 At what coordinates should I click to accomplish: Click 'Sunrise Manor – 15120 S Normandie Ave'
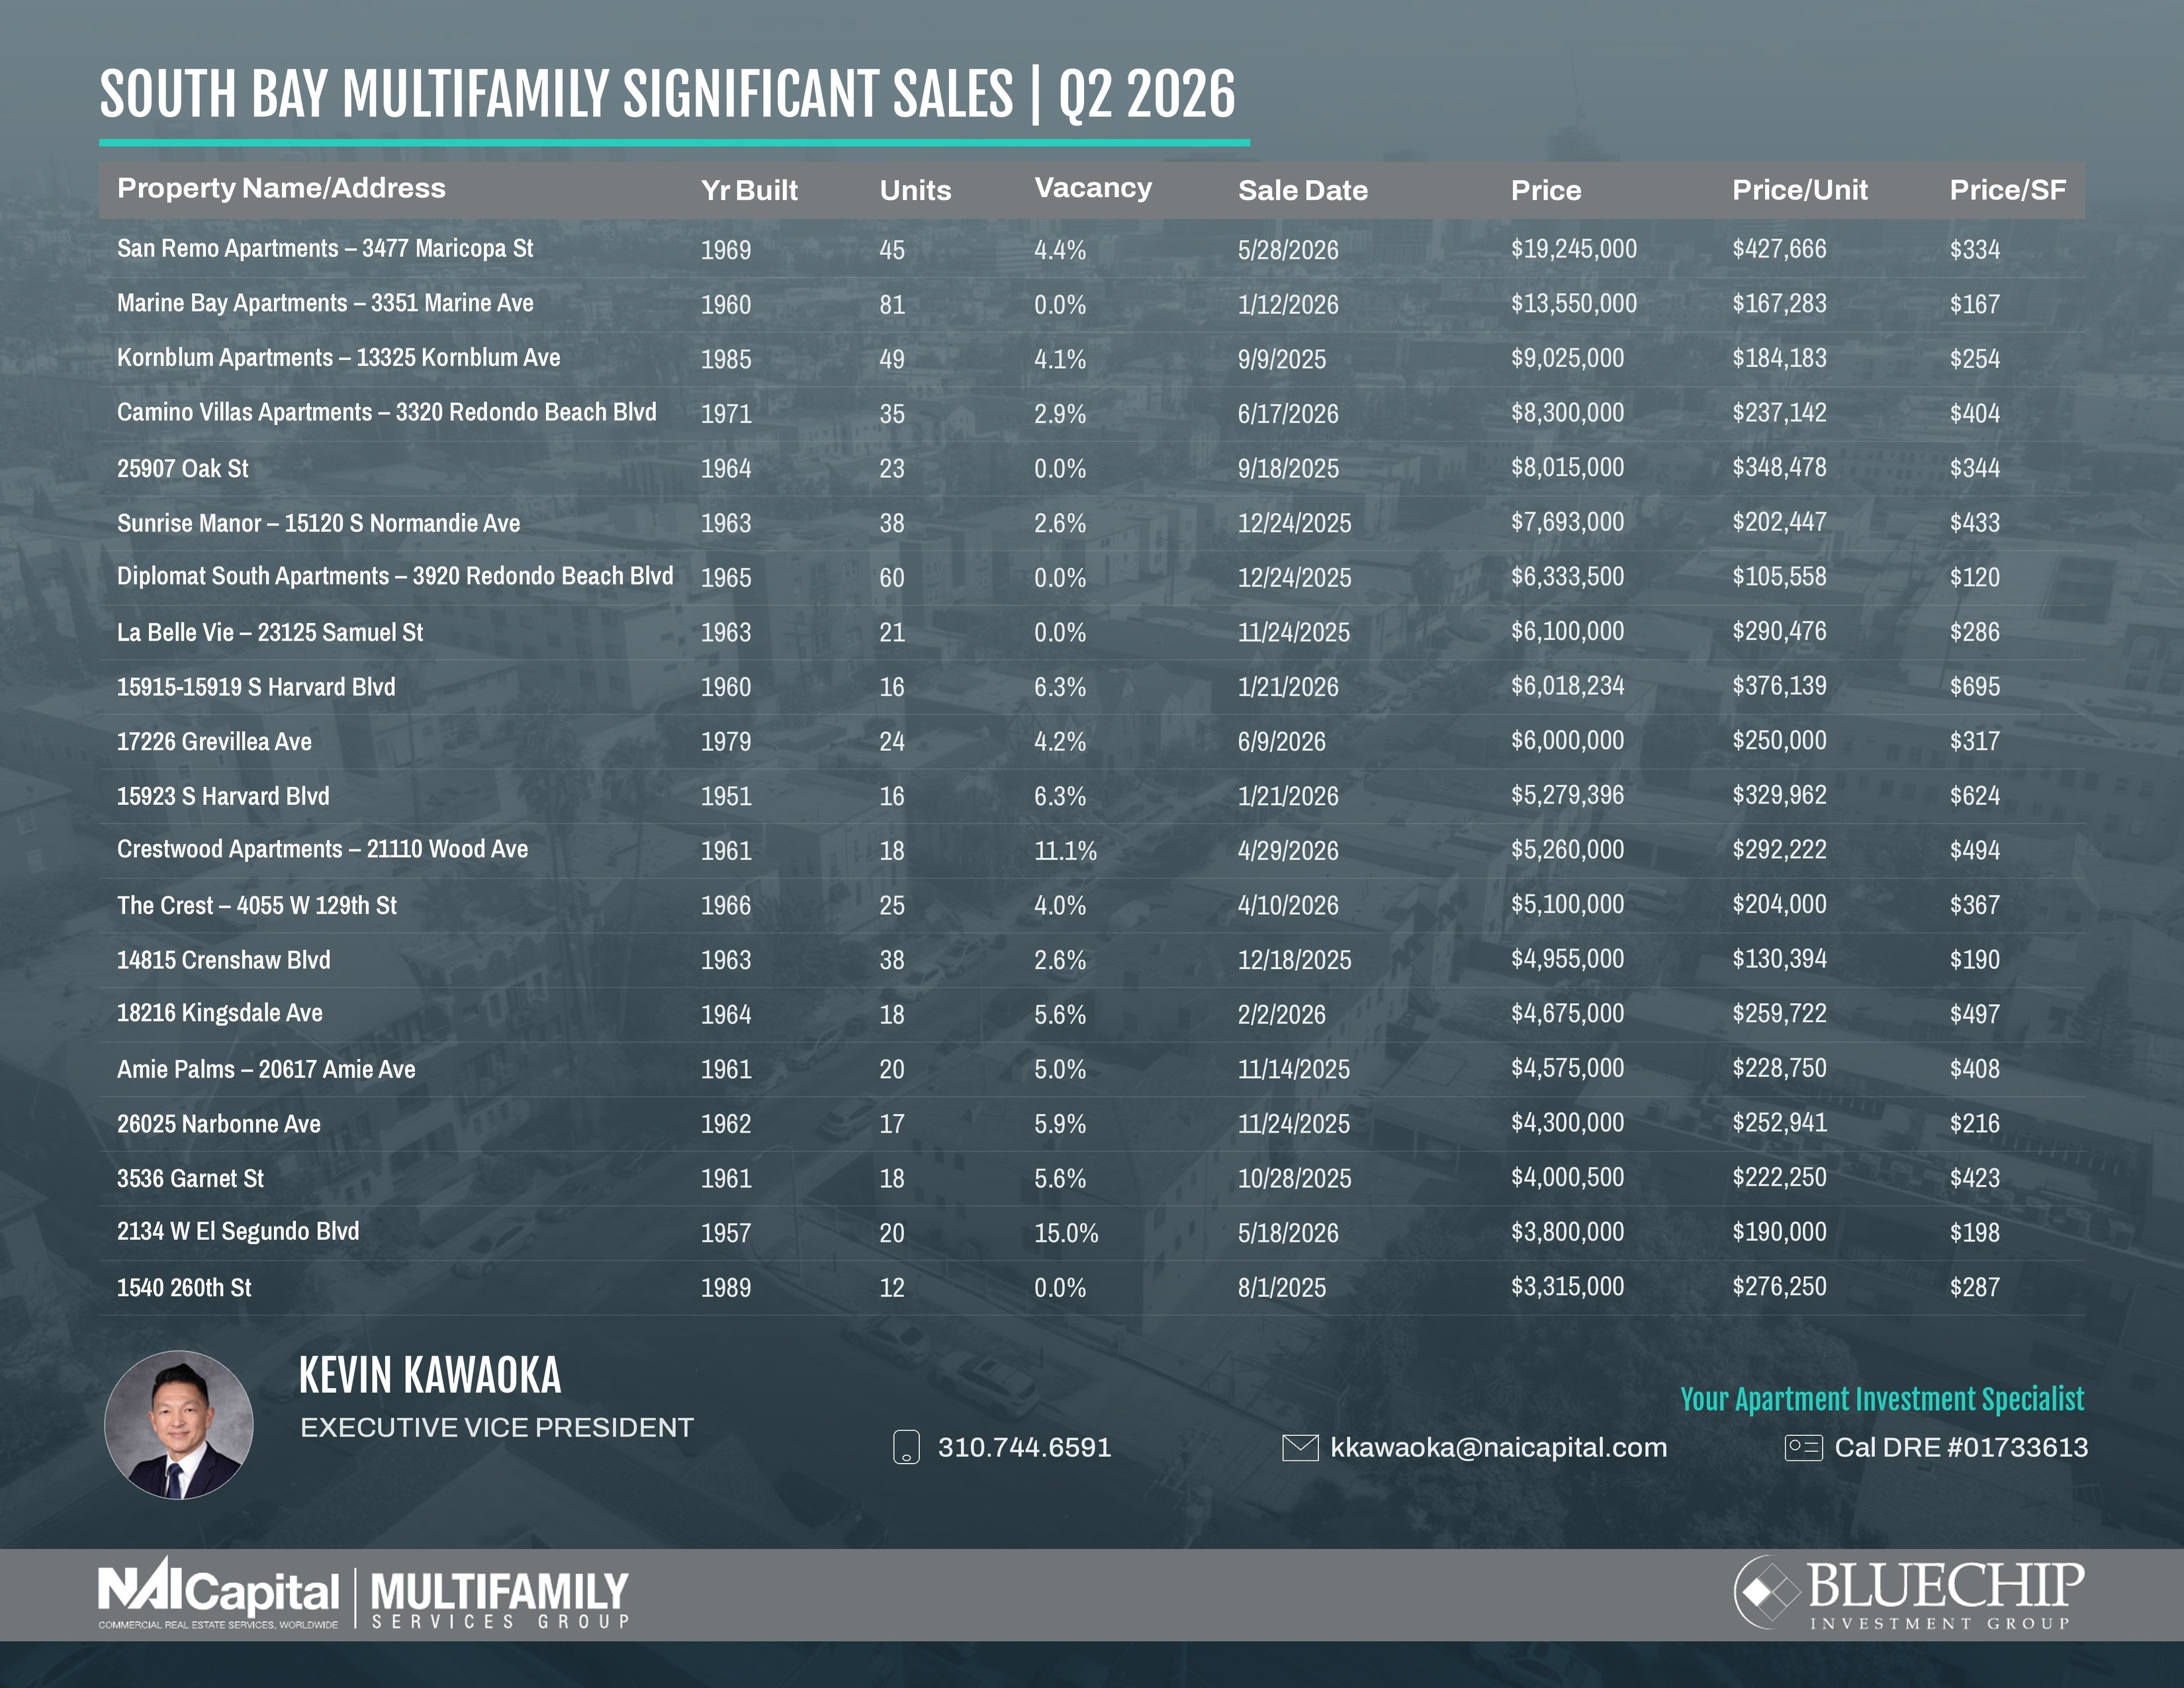[318, 523]
